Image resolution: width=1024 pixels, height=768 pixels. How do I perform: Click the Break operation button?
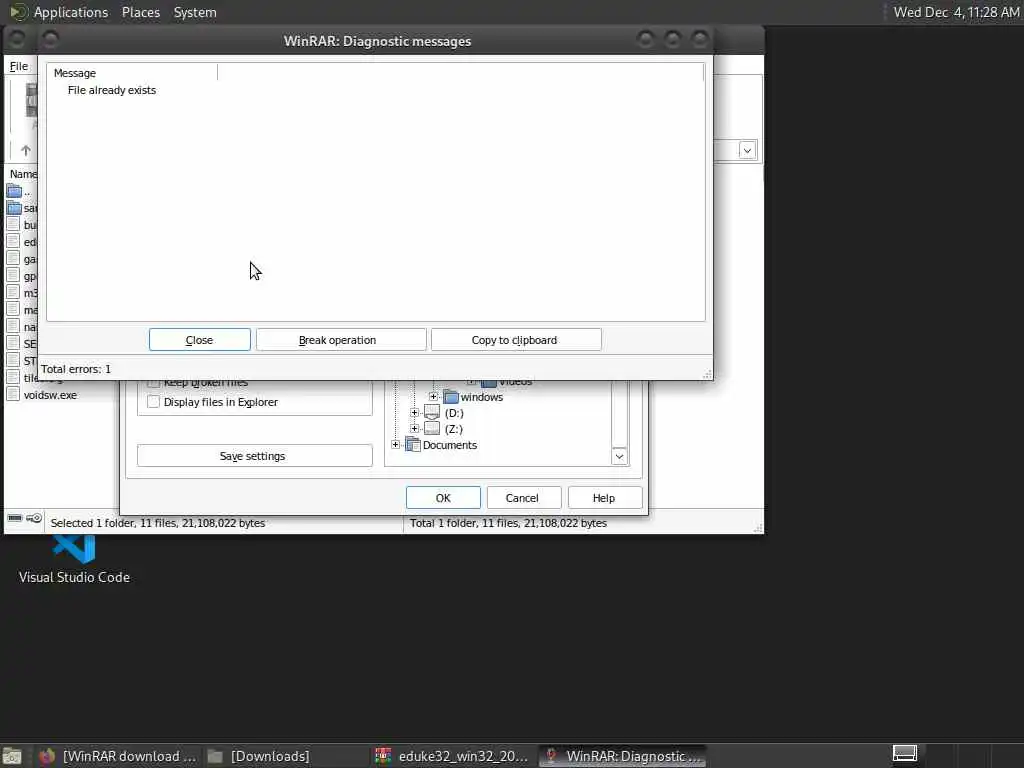pyautogui.click(x=341, y=340)
